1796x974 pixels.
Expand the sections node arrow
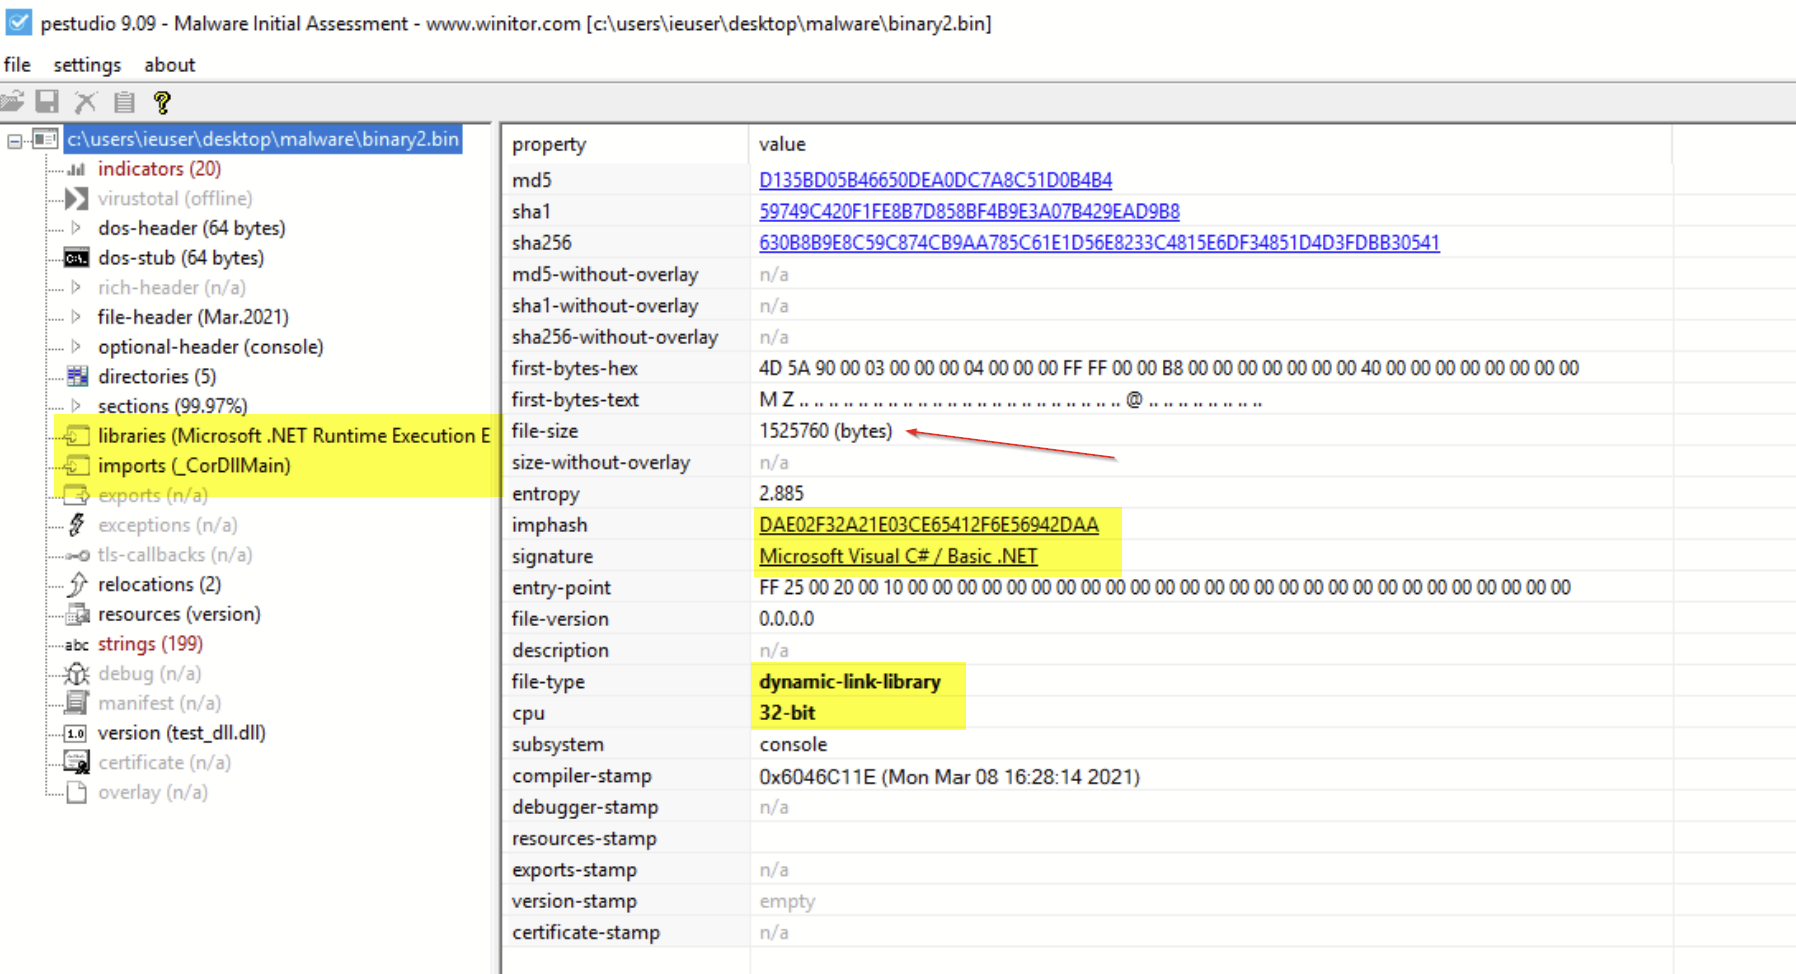77,406
